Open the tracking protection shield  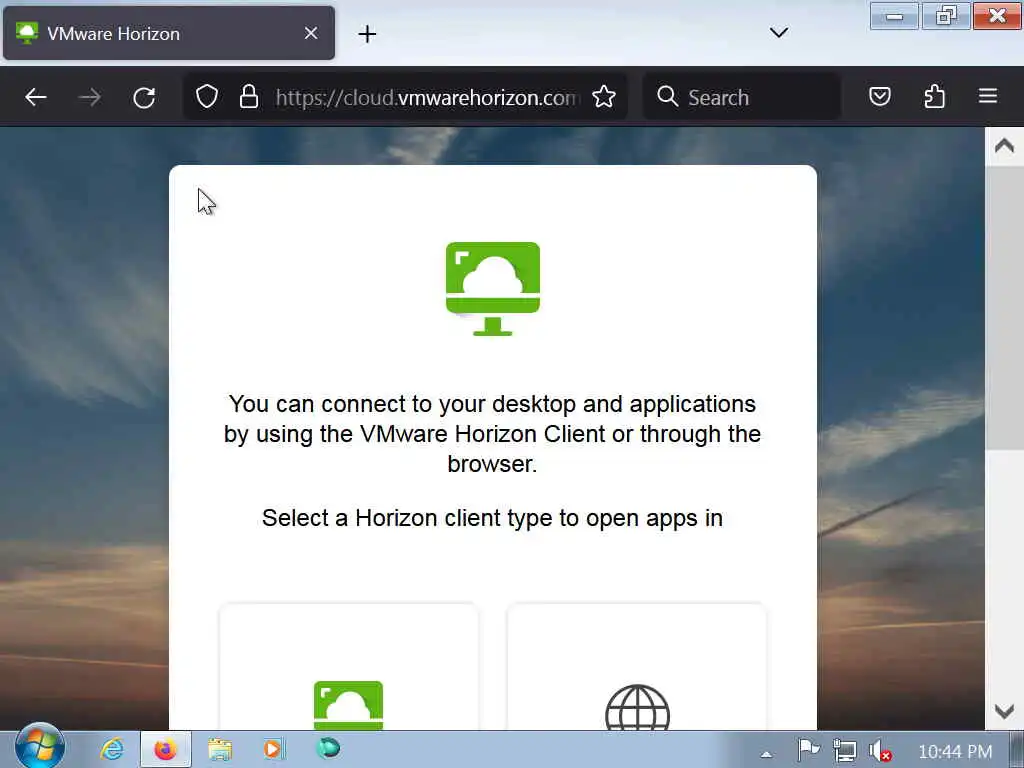[x=207, y=97]
